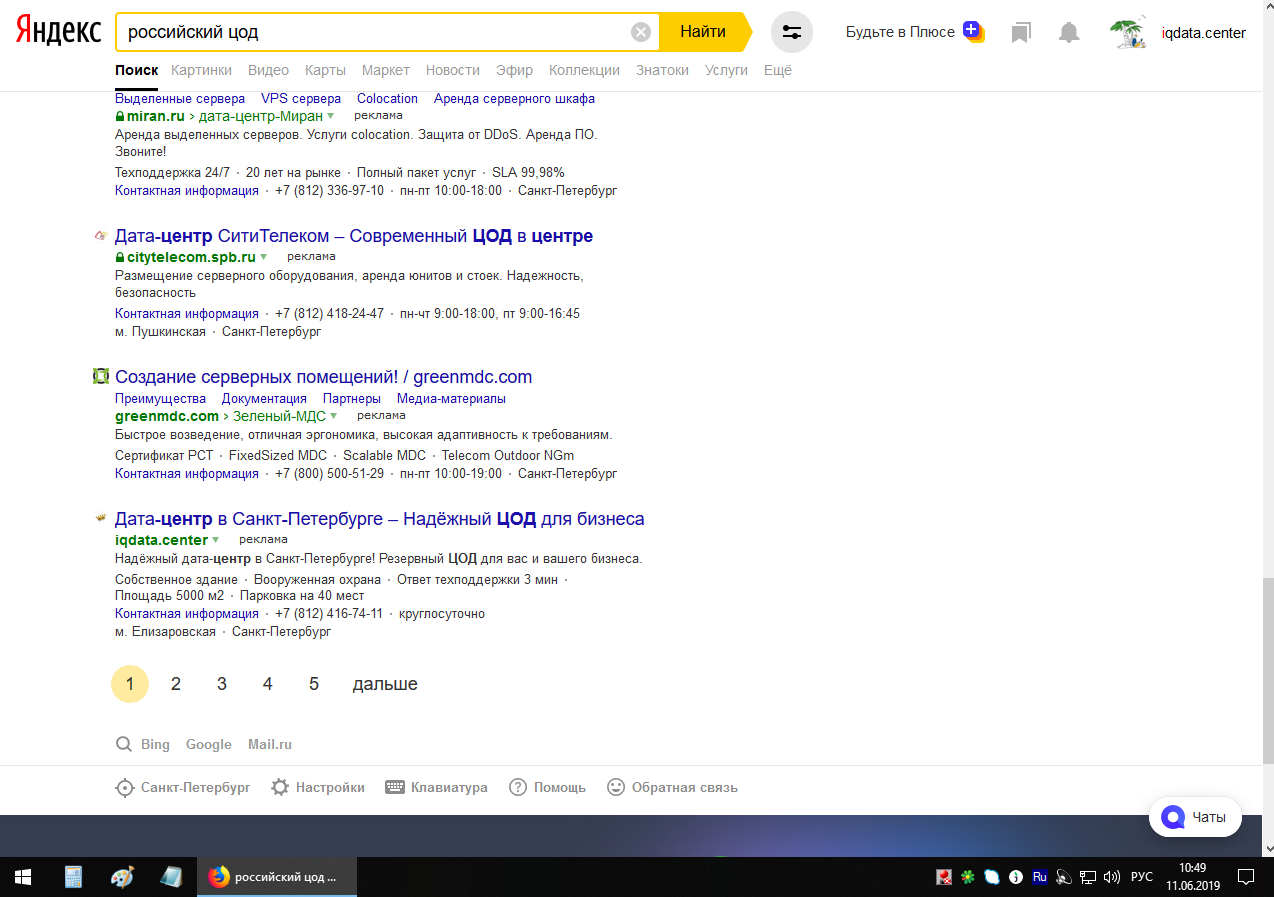Click the Plus subscription icon
Viewport: 1274px width, 897px height.
973,31
